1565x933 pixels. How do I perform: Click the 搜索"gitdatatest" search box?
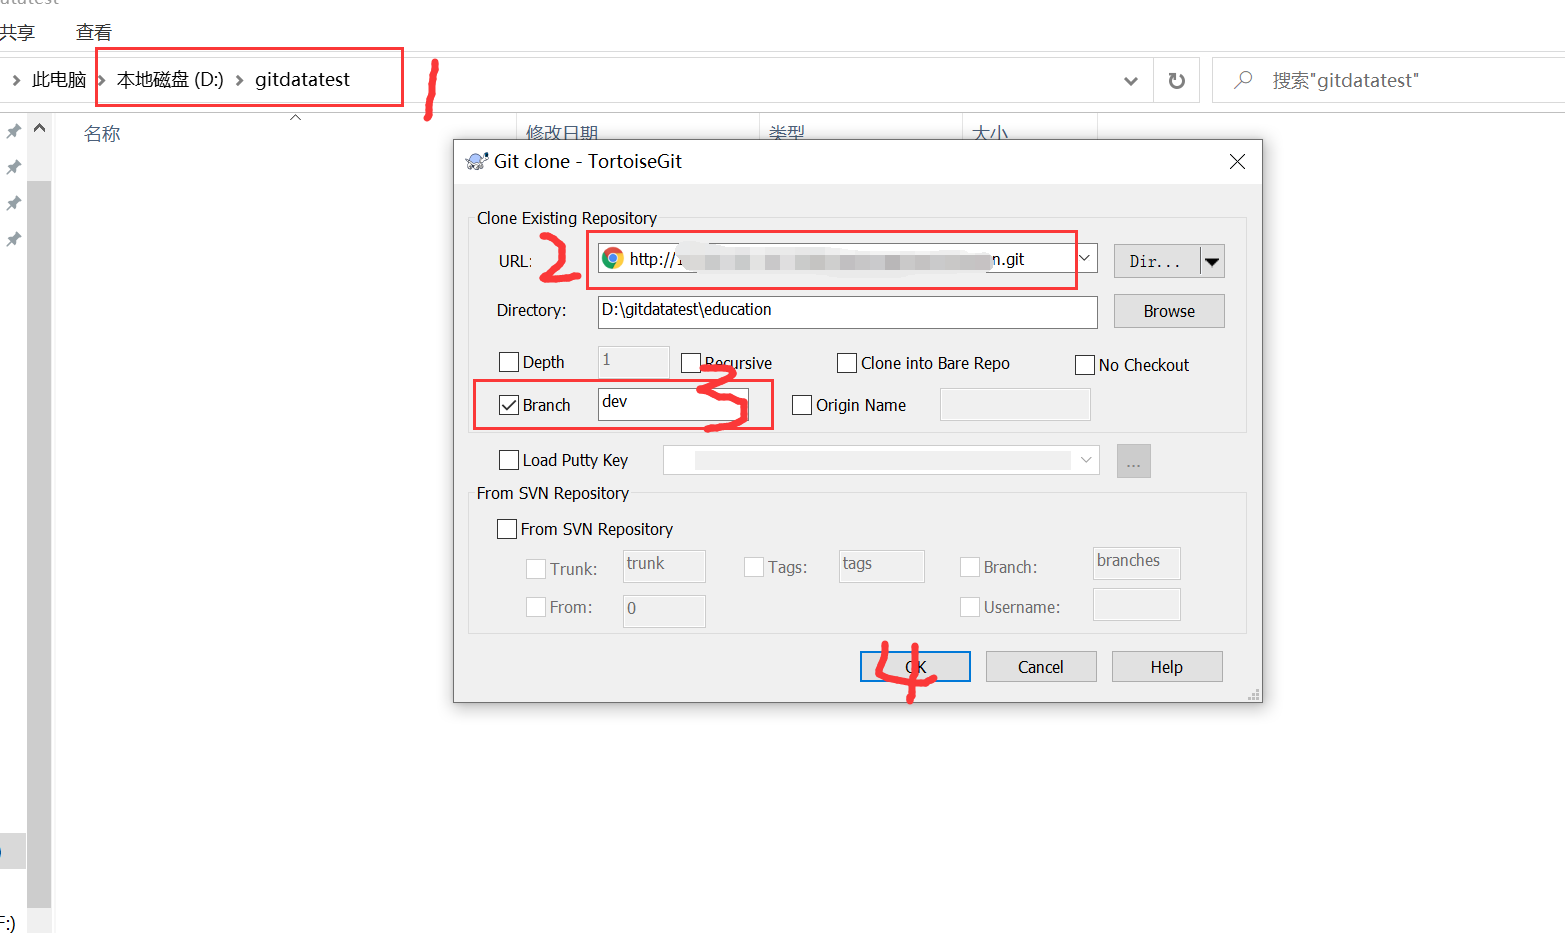[x=1388, y=80]
